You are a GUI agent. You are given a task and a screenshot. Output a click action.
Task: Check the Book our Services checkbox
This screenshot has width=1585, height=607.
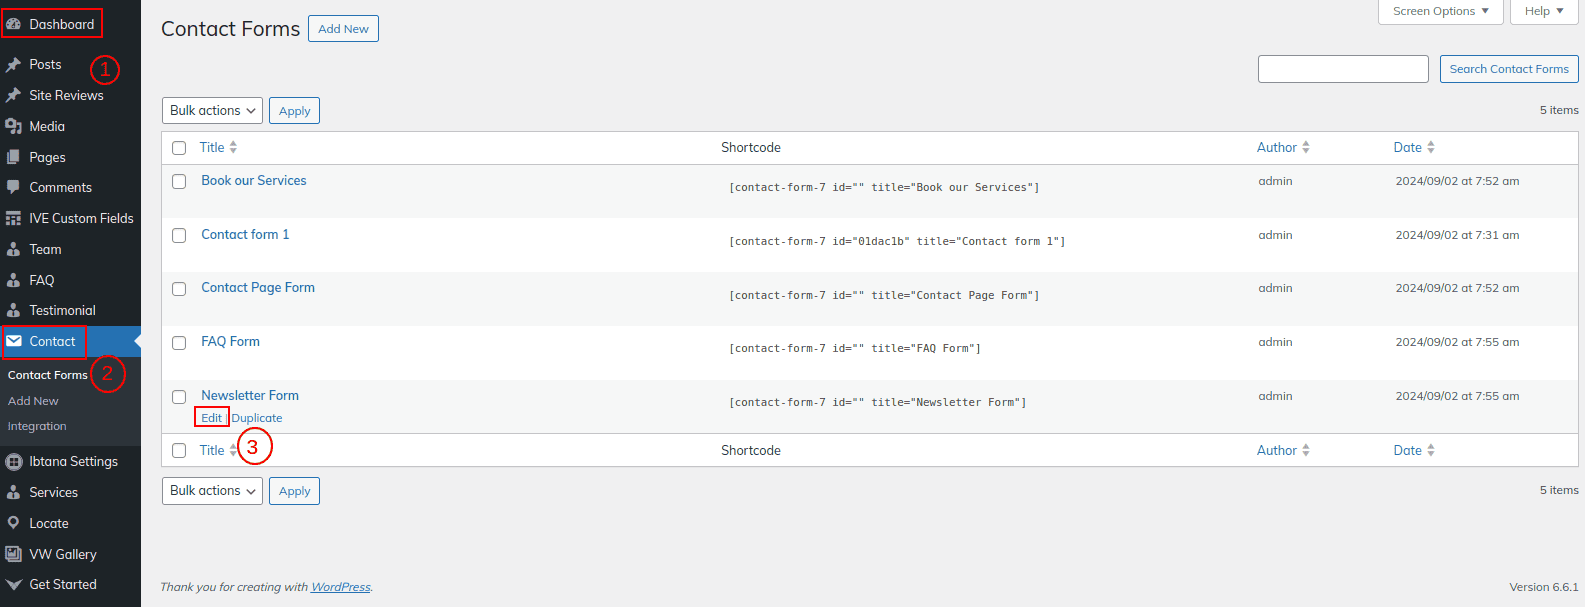(x=179, y=182)
